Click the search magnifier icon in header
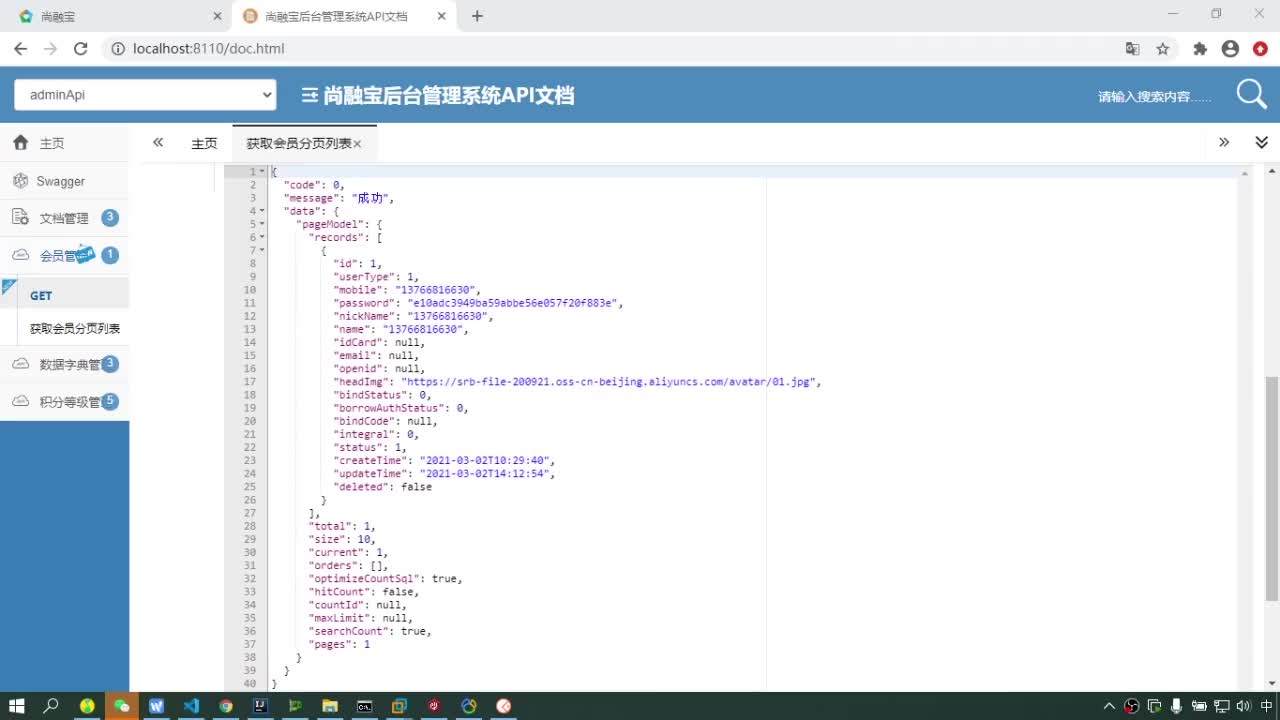 click(1251, 94)
